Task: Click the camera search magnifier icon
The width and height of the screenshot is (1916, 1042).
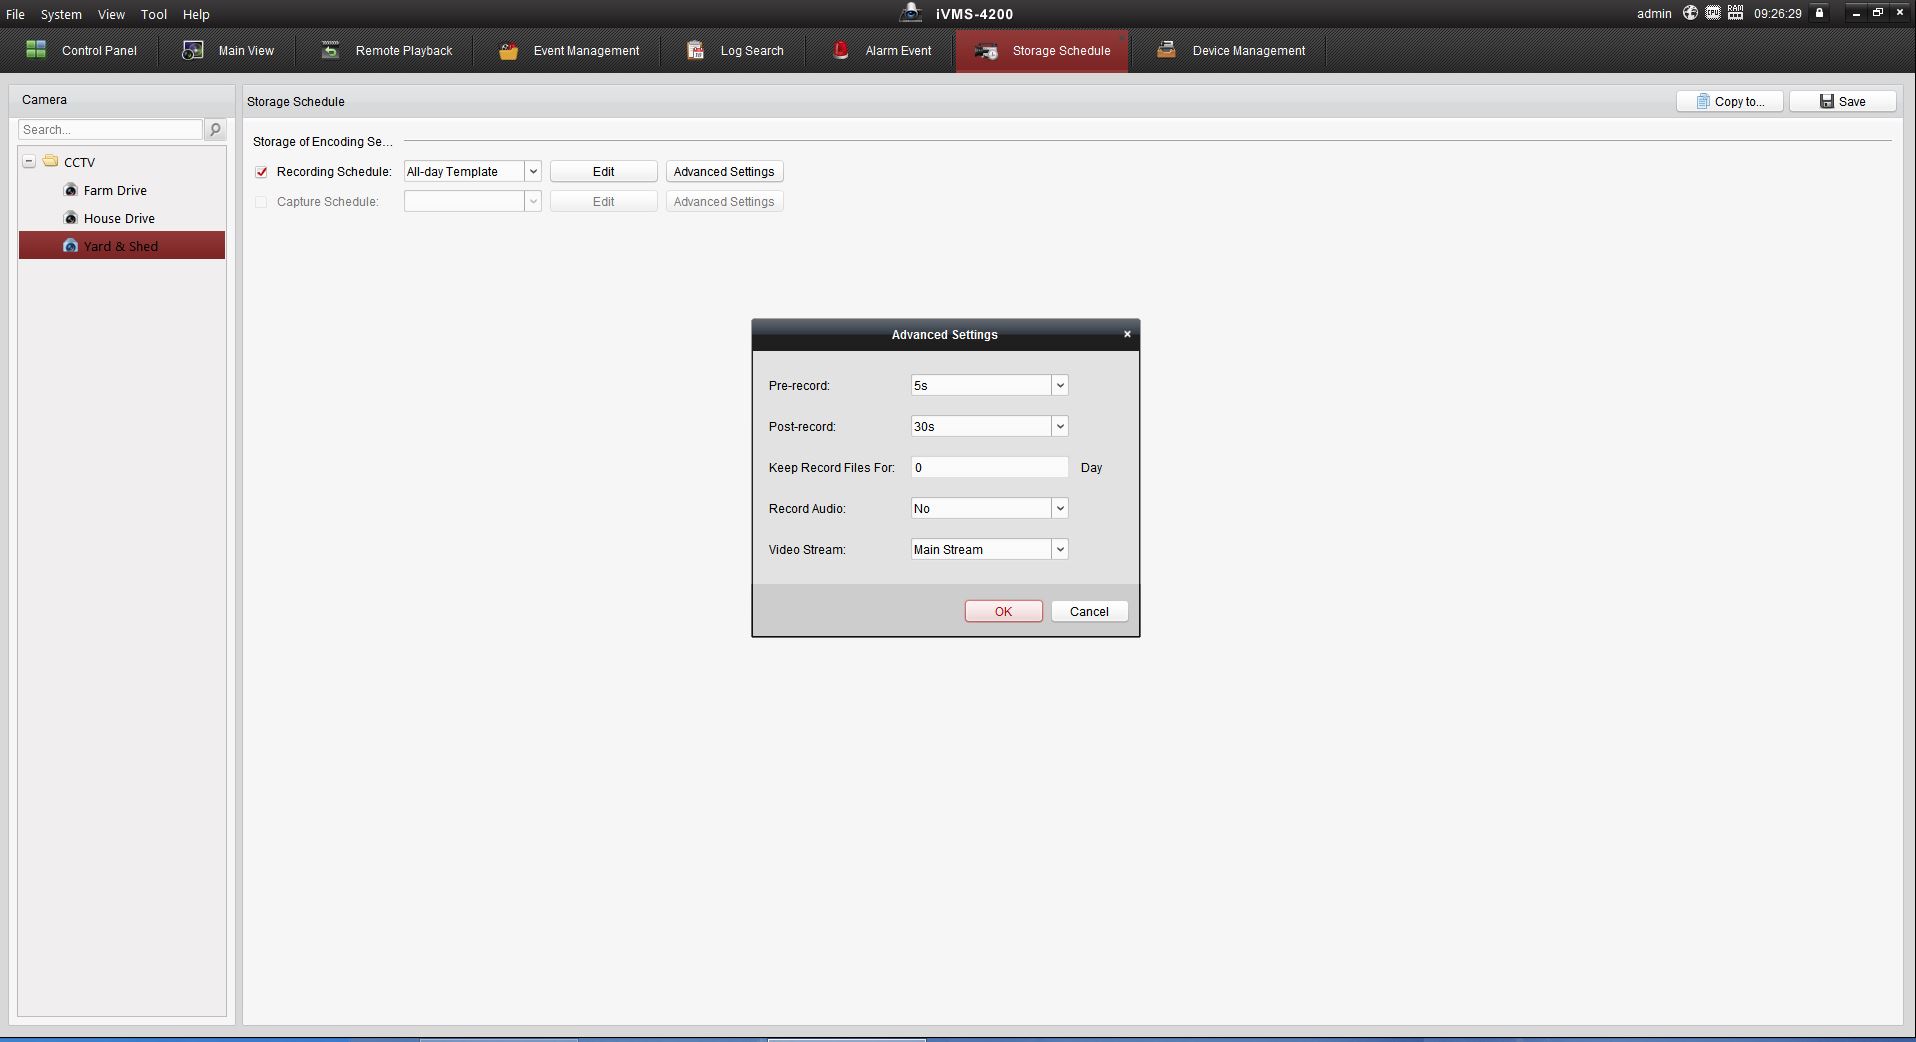Action: click(x=215, y=130)
